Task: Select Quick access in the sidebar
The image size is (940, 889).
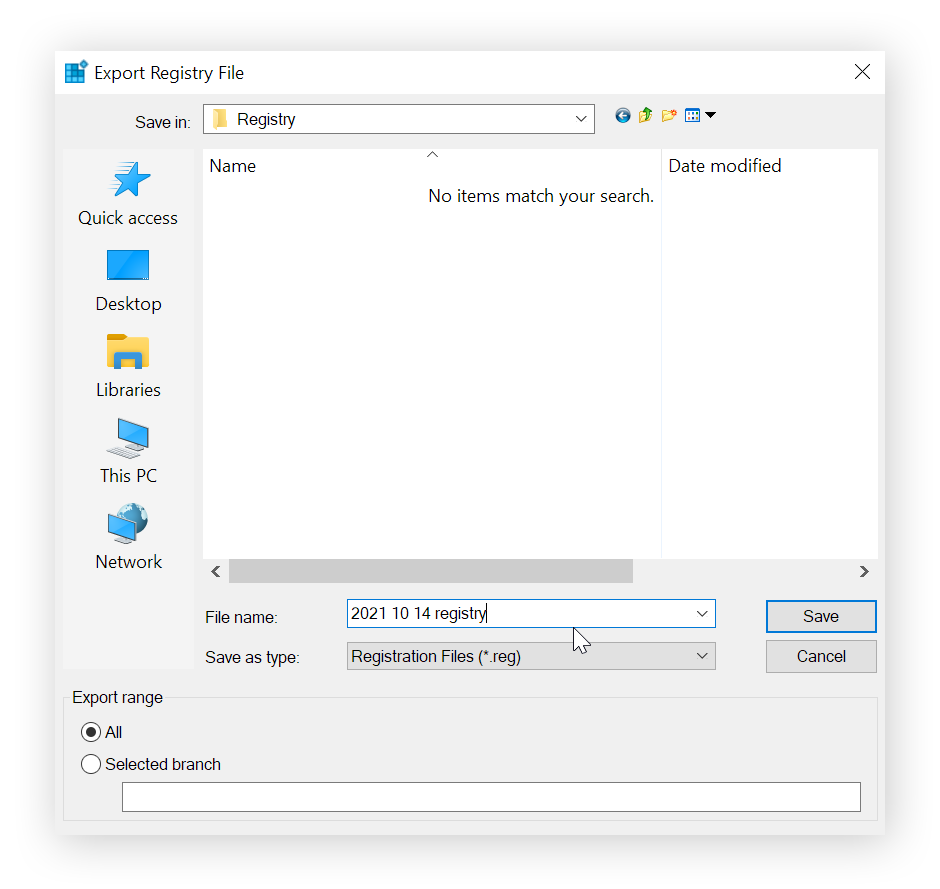Action: (x=127, y=193)
